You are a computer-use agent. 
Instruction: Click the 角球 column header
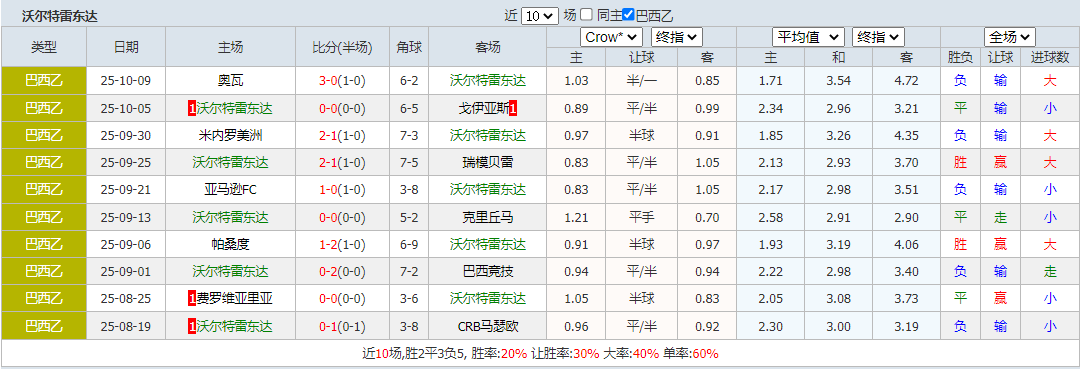(409, 47)
